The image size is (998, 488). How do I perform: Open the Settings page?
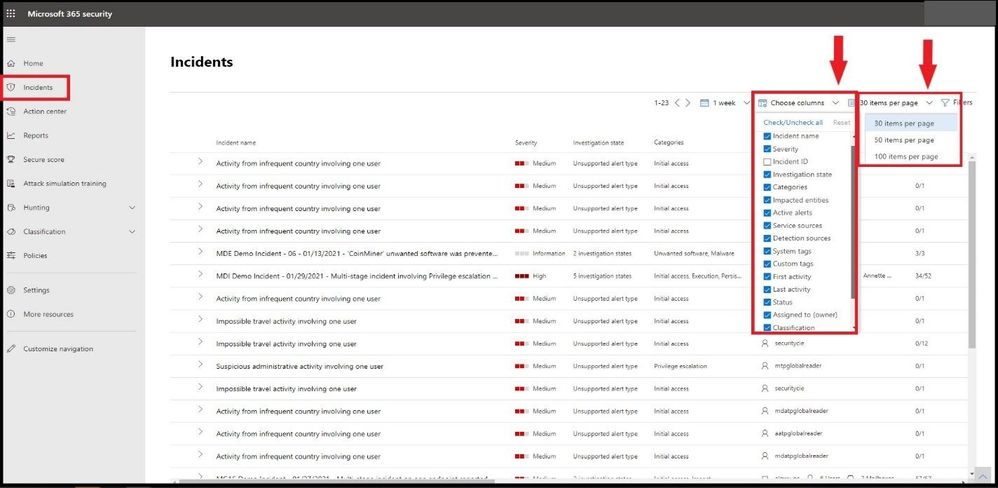pyautogui.click(x=36, y=290)
